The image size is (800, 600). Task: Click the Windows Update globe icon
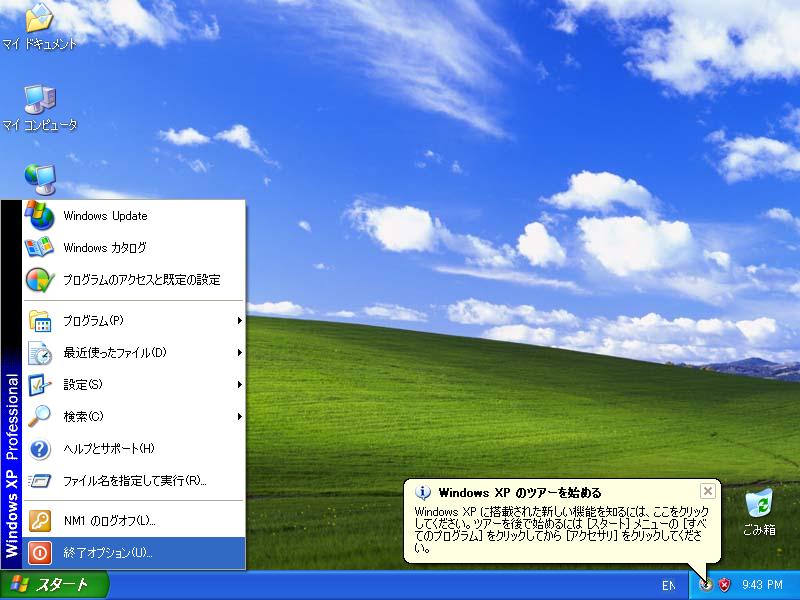pyautogui.click(x=39, y=215)
